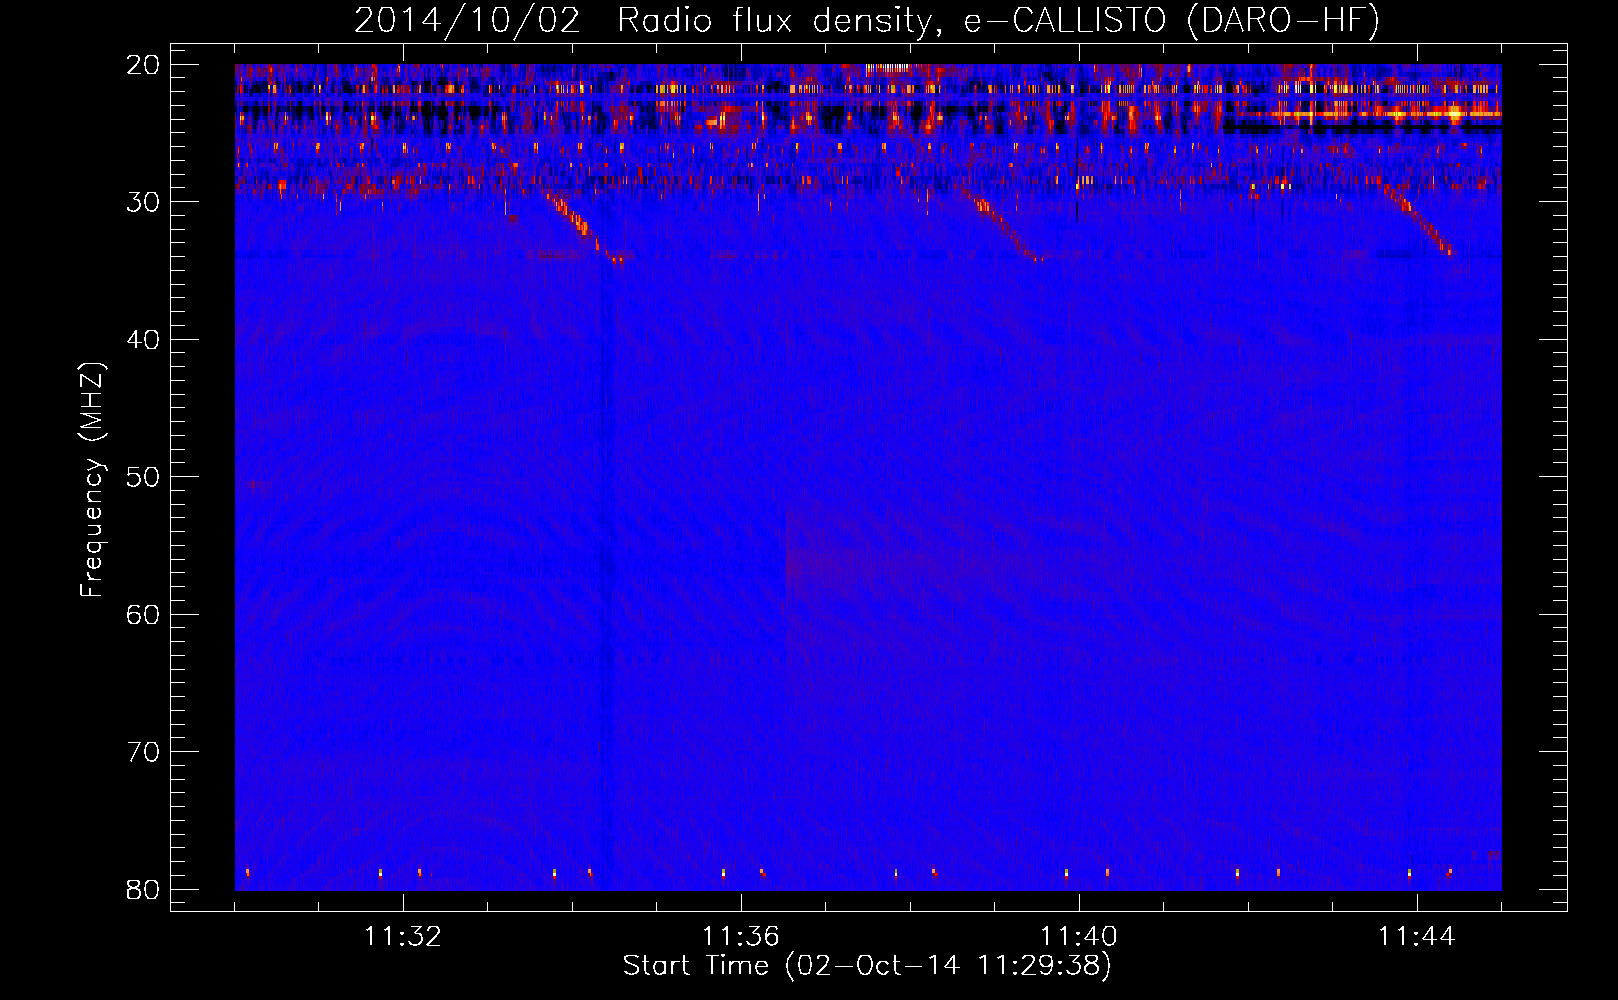The height and width of the screenshot is (1000, 1618).
Task: Click the time tick label "11:32"
Action: 402,937
